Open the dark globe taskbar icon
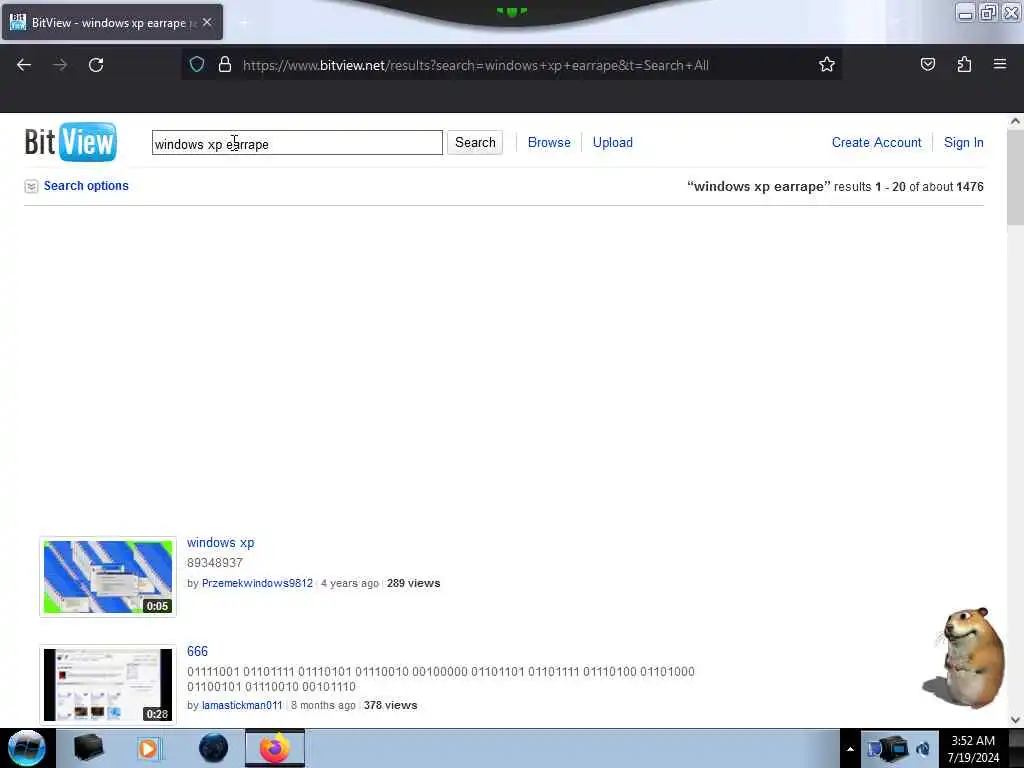 tap(214, 748)
